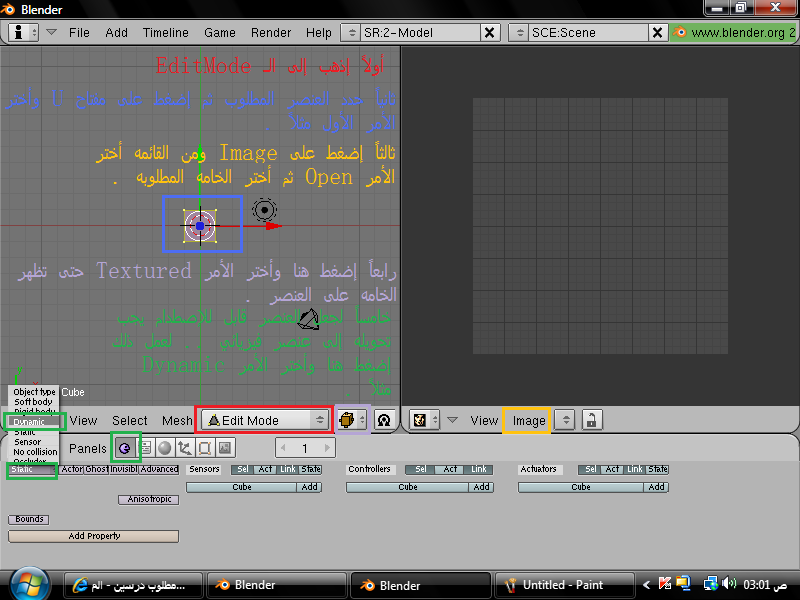Image resolution: width=800 pixels, height=600 pixels.
Task: Open the Timeline menu
Action: click(x=166, y=33)
